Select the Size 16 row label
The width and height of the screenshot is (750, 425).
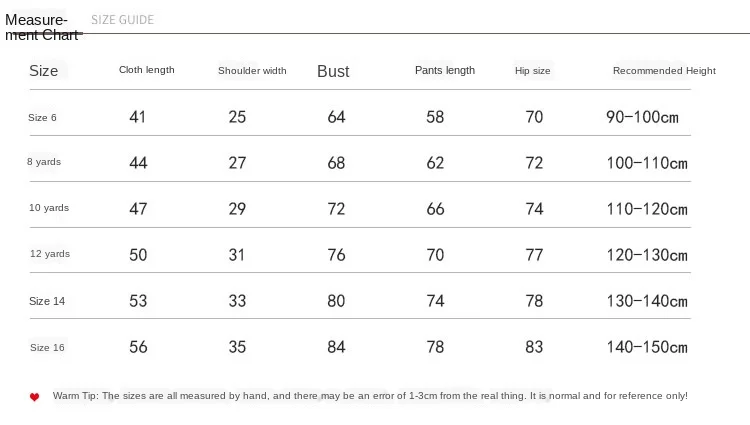(47, 348)
